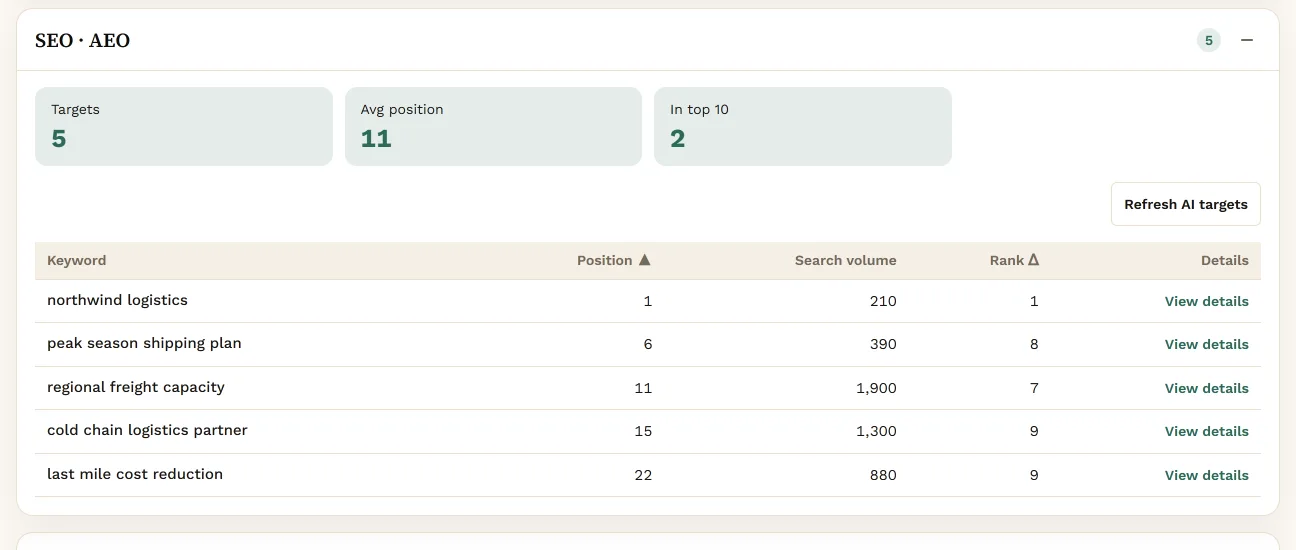Viewport: 1296px width, 550px height.
Task: View details for last mile cost reduction
Action: click(x=1207, y=475)
